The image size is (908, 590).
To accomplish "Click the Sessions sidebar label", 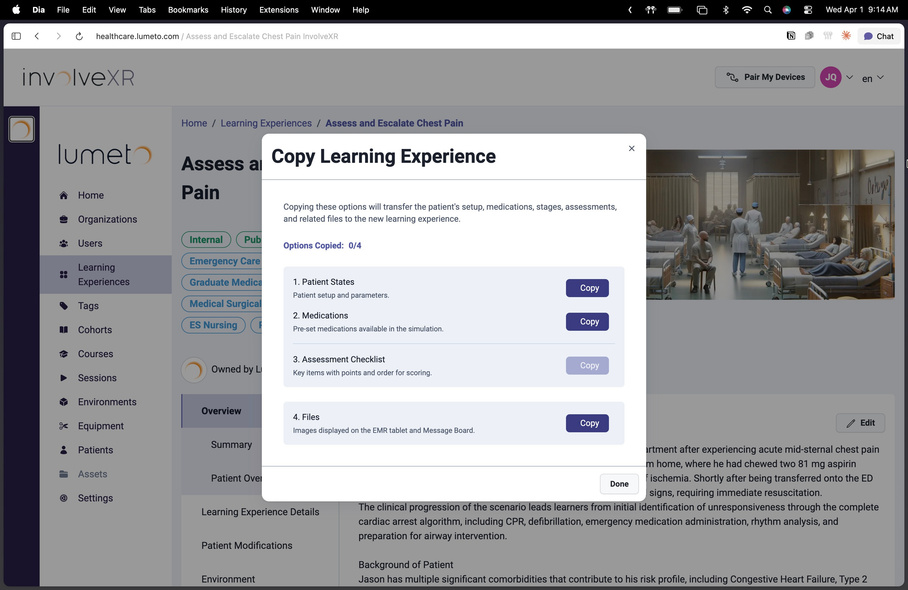I will pos(97,378).
